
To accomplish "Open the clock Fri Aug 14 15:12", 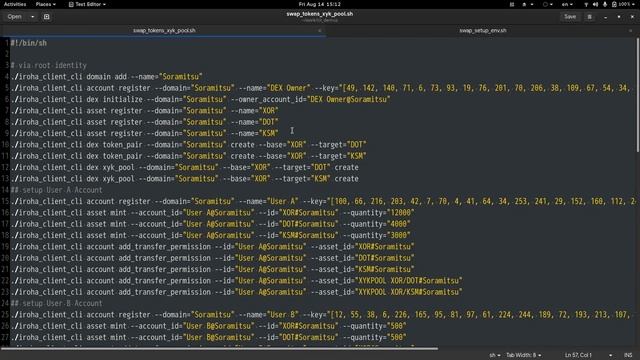I will pos(320,4).
